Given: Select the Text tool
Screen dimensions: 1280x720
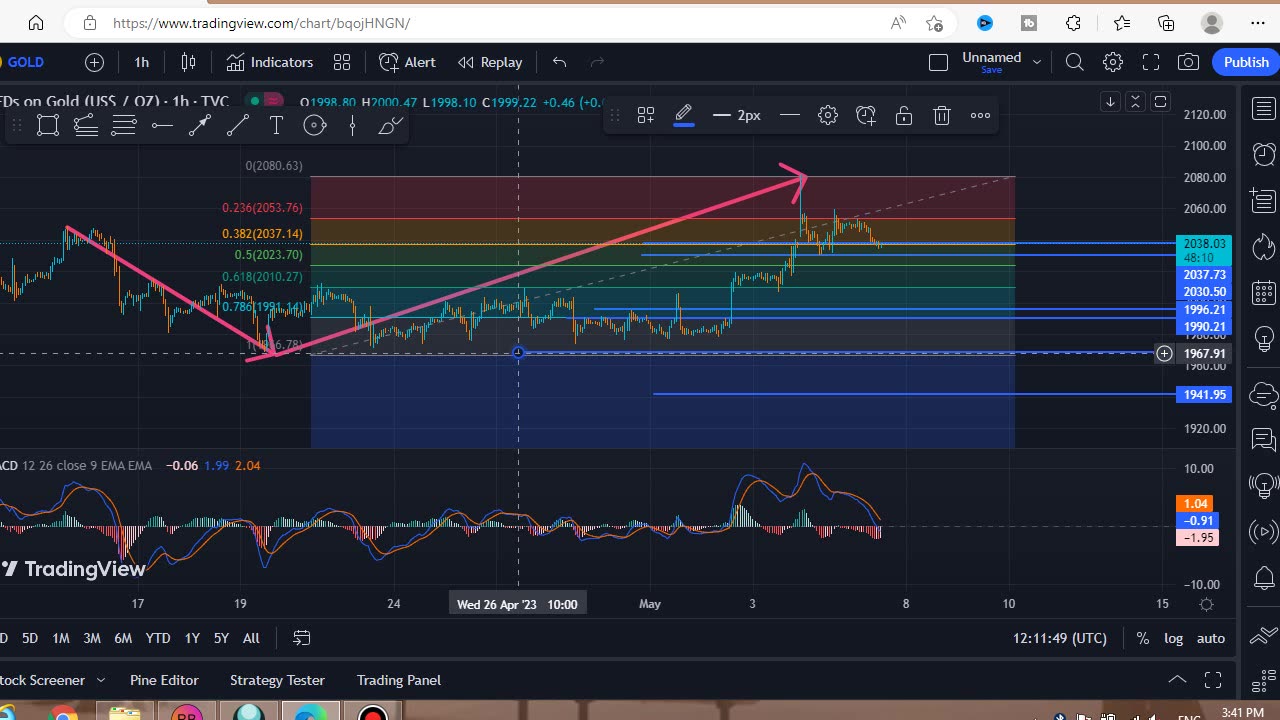Looking at the screenshot, I should click(276, 125).
